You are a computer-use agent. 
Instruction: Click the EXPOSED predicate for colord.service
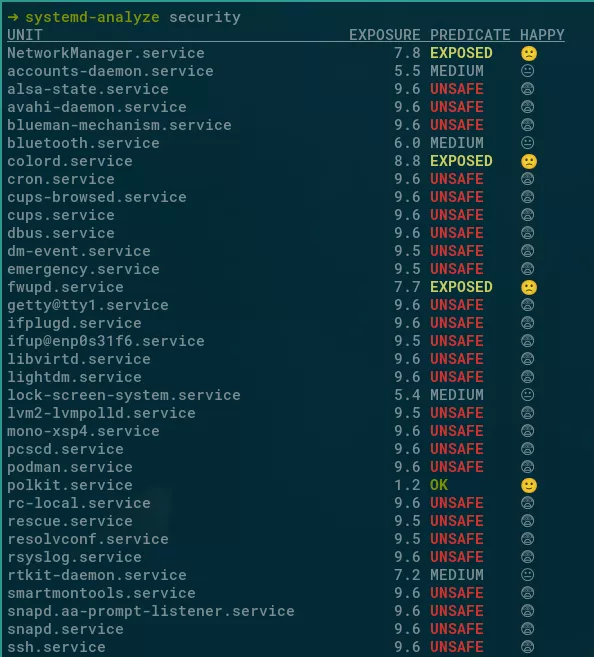click(461, 161)
